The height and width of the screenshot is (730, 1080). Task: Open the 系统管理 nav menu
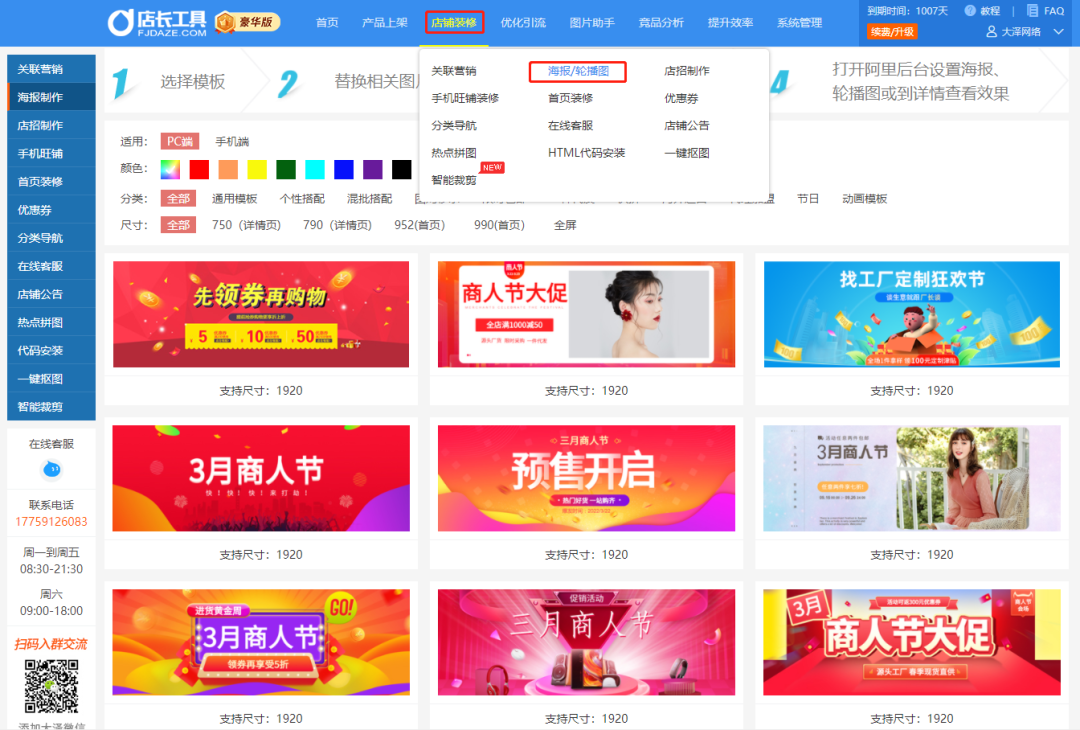800,23
